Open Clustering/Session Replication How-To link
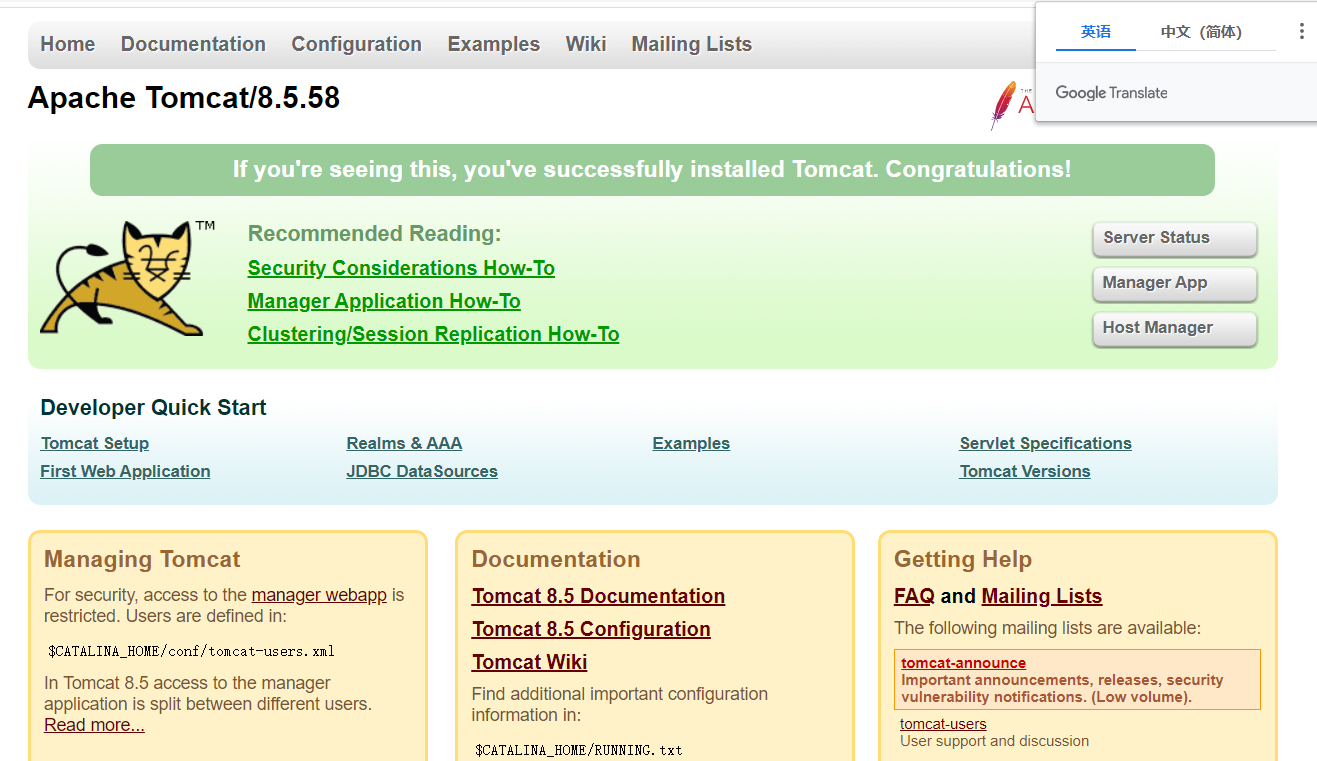 coord(433,334)
